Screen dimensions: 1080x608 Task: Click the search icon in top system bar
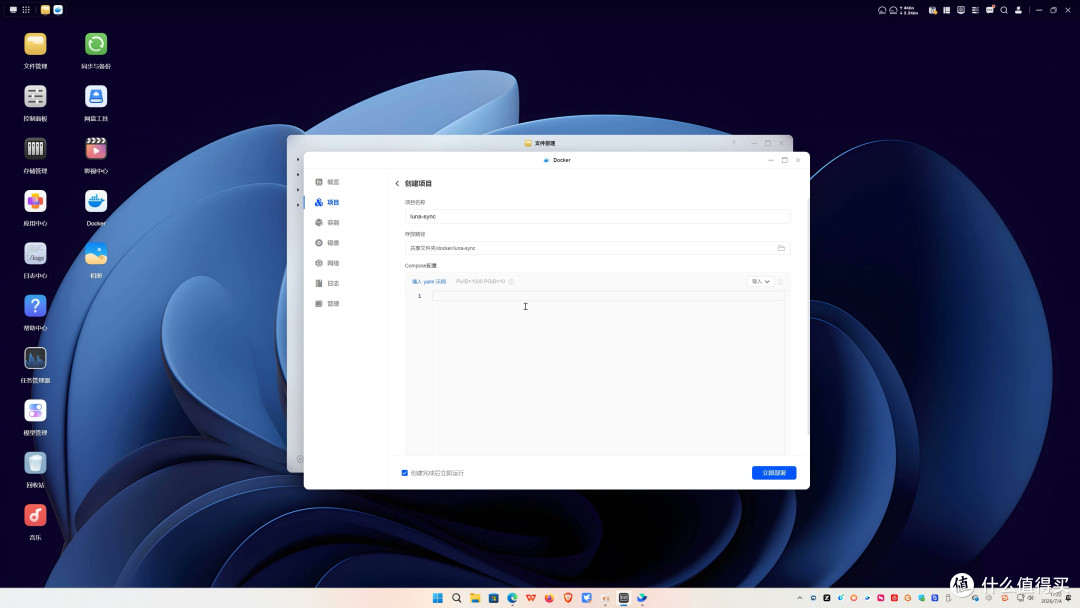(1004, 10)
